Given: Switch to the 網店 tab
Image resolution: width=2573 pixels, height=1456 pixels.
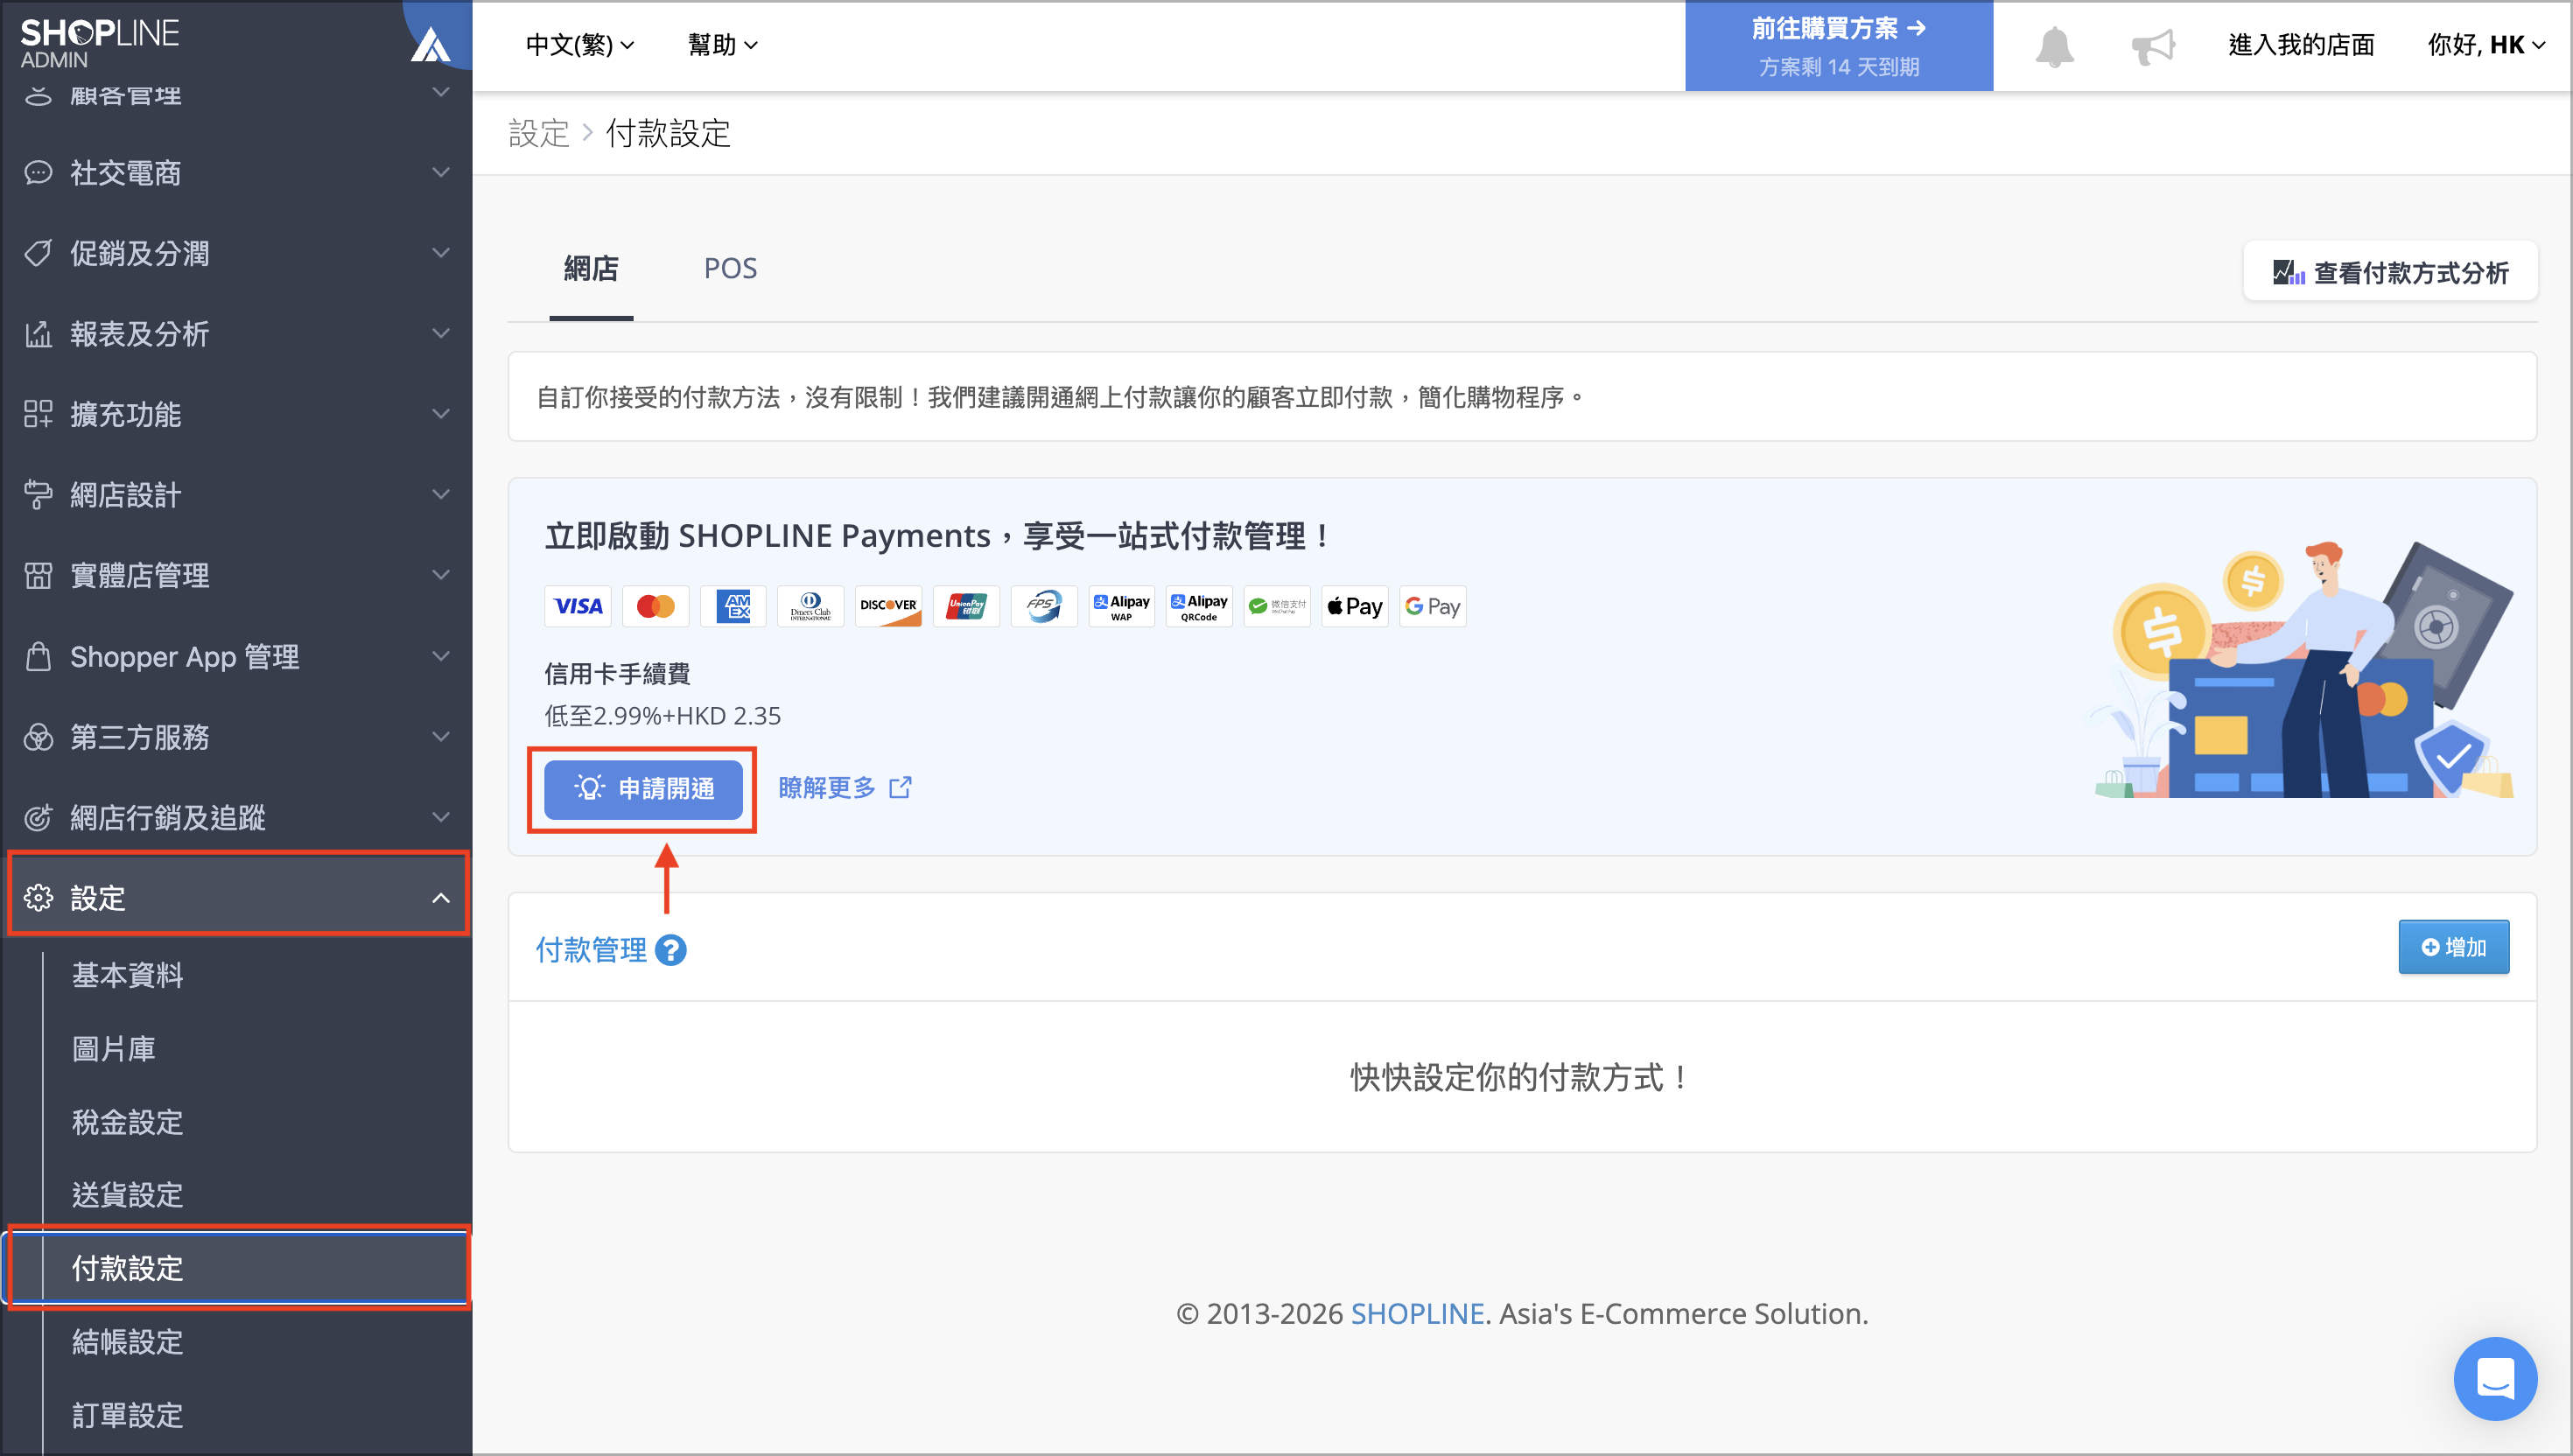Looking at the screenshot, I should [591, 269].
